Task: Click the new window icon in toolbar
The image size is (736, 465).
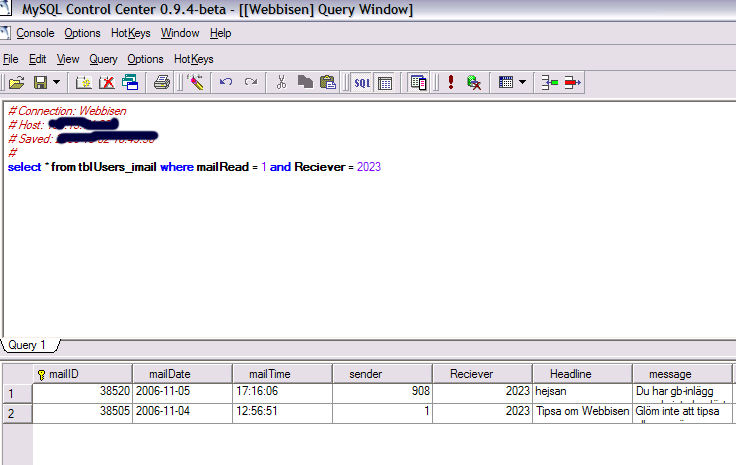Action: point(130,83)
